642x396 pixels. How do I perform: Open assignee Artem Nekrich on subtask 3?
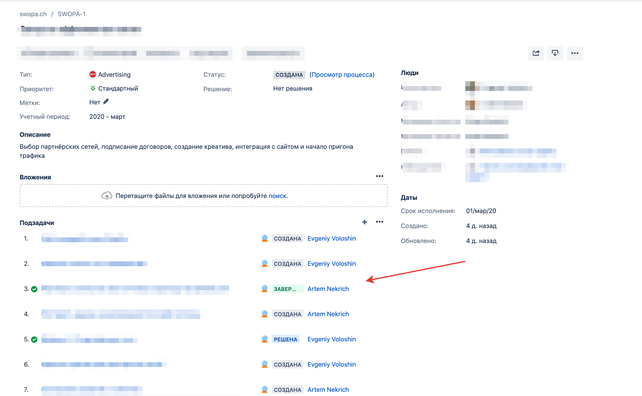click(328, 289)
